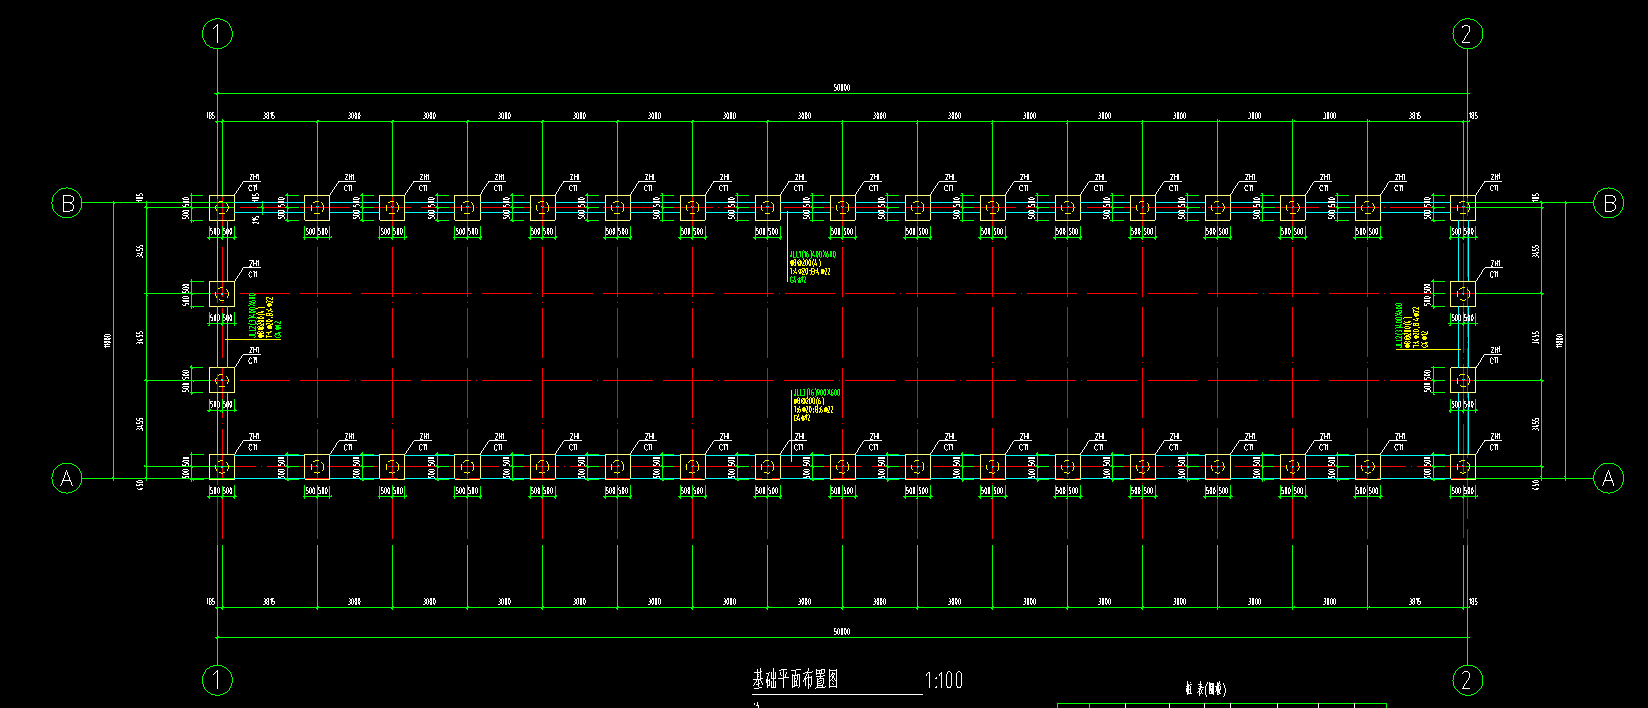Click the top-left axis bubble numbered 1

pos(217,34)
